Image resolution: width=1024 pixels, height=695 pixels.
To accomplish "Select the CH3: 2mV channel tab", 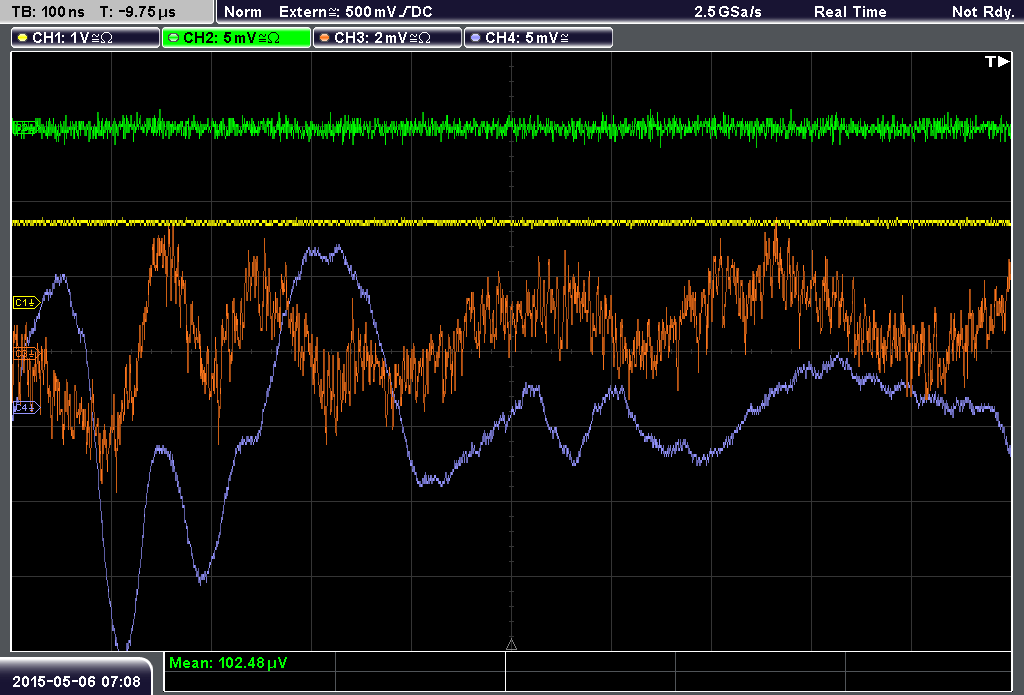I will click(x=387, y=38).
